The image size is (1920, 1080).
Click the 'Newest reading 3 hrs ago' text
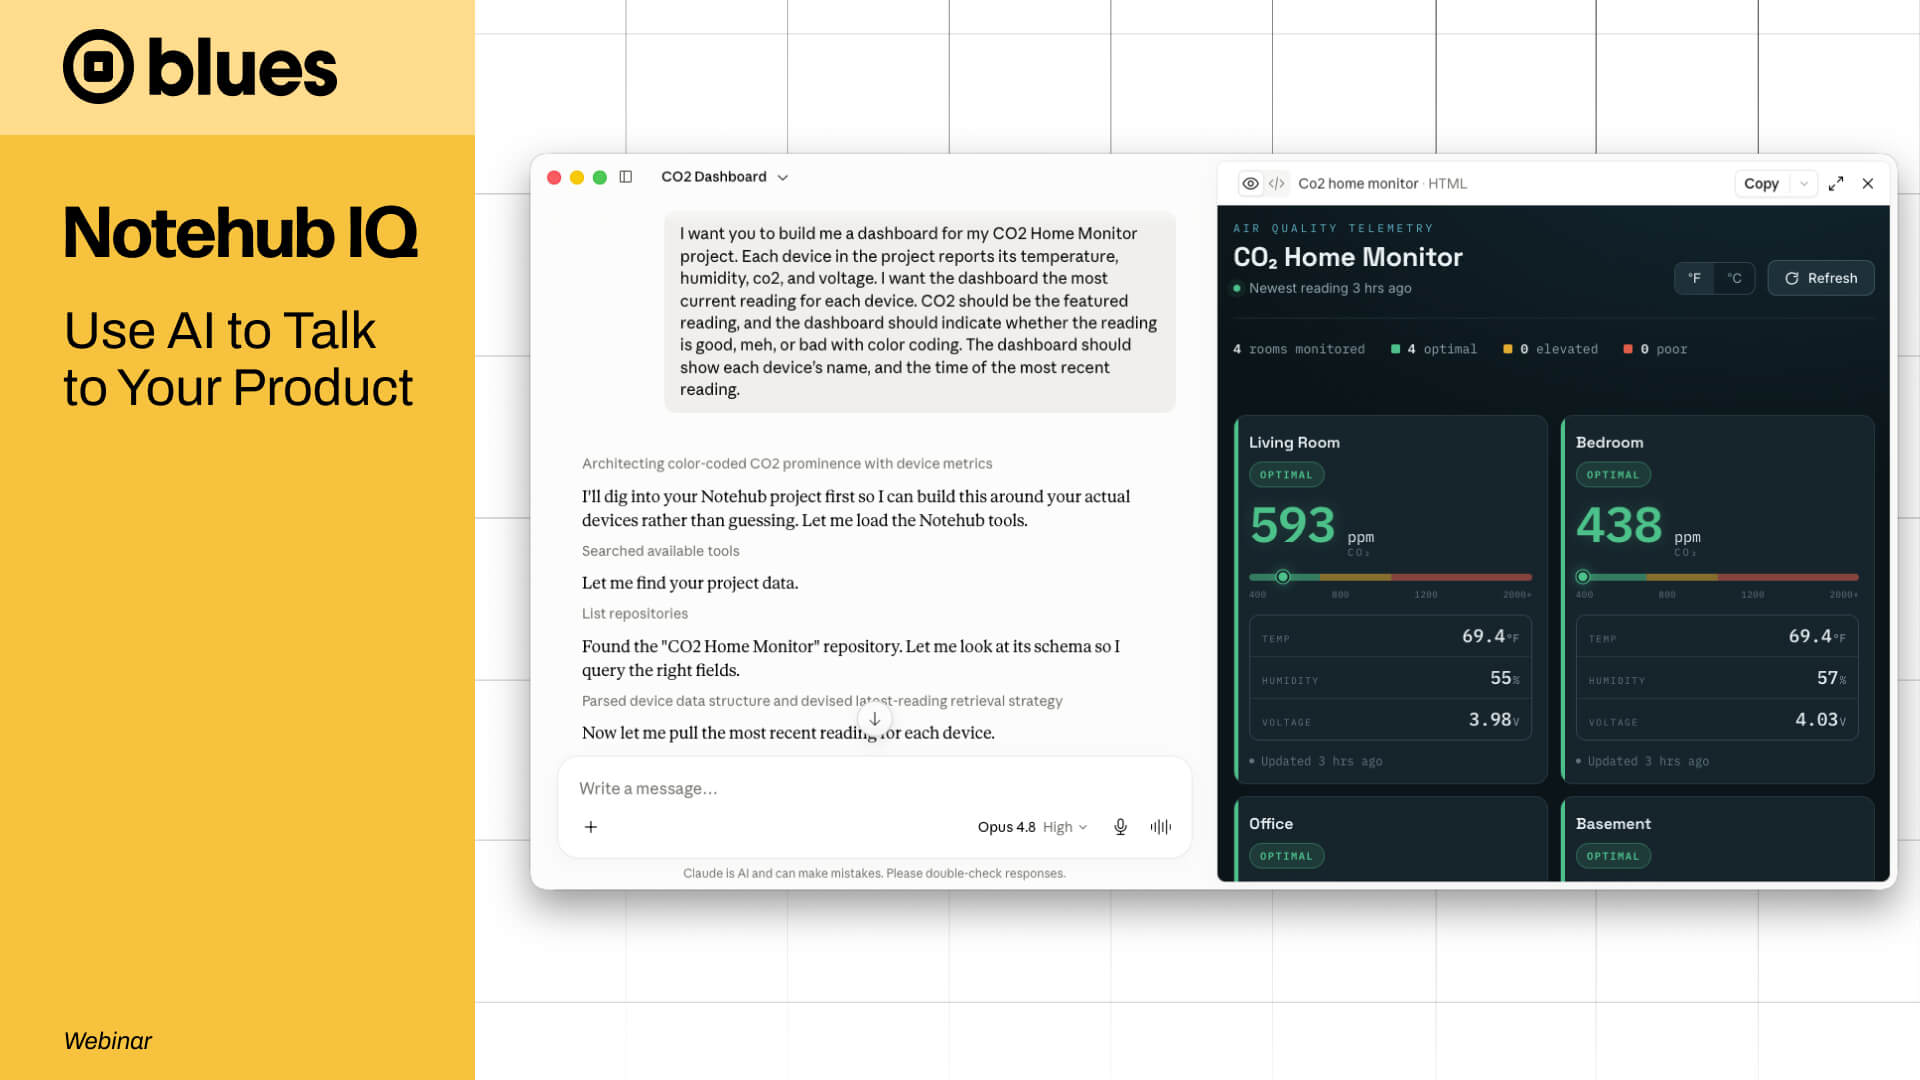(x=1330, y=288)
